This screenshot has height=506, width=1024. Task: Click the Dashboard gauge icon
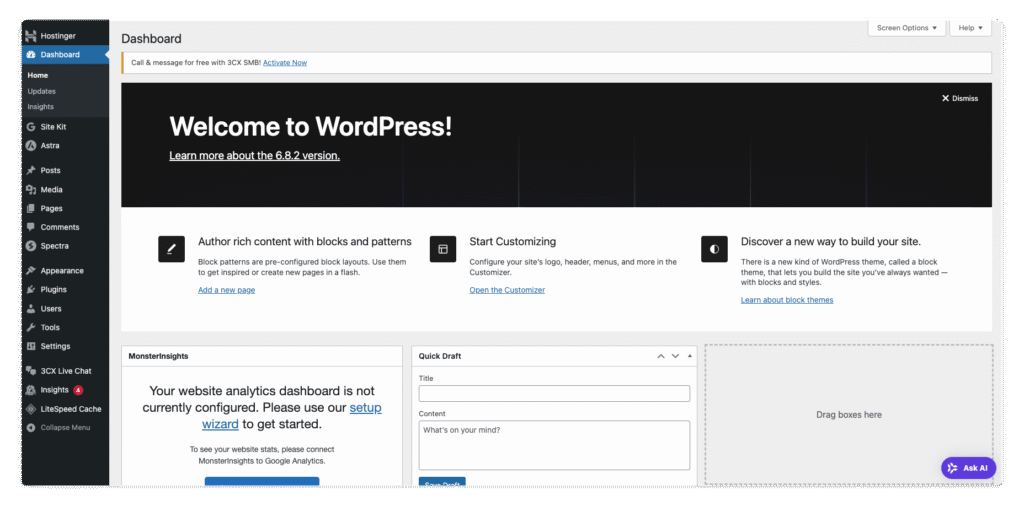pyautogui.click(x=31, y=55)
